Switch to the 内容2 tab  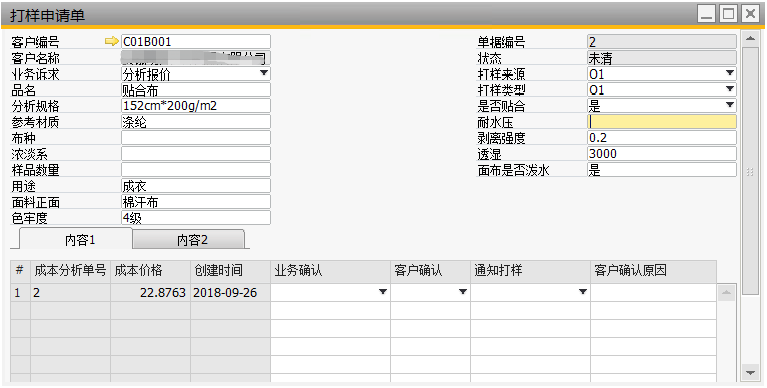point(189,240)
